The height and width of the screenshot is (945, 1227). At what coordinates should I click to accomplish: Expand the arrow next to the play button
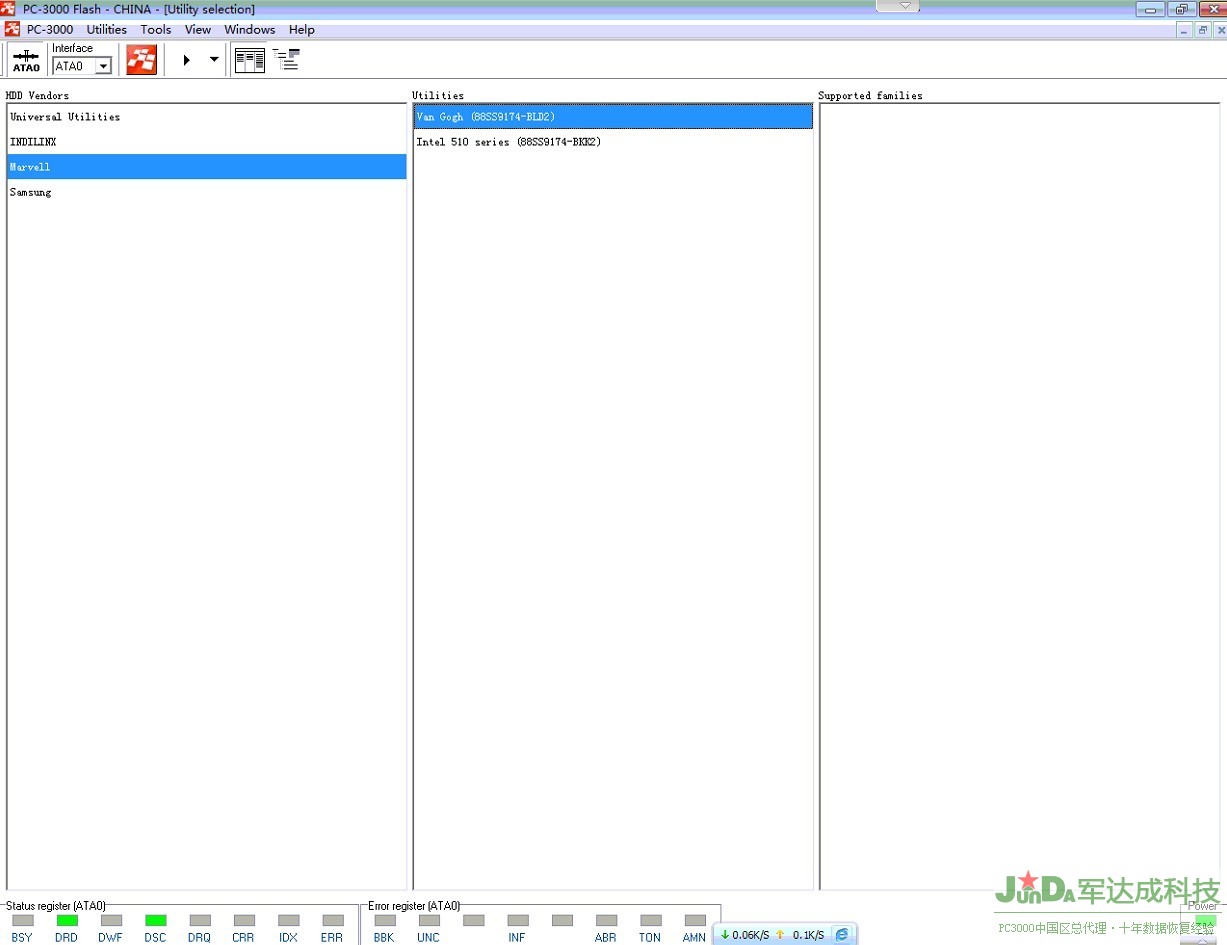coord(214,60)
